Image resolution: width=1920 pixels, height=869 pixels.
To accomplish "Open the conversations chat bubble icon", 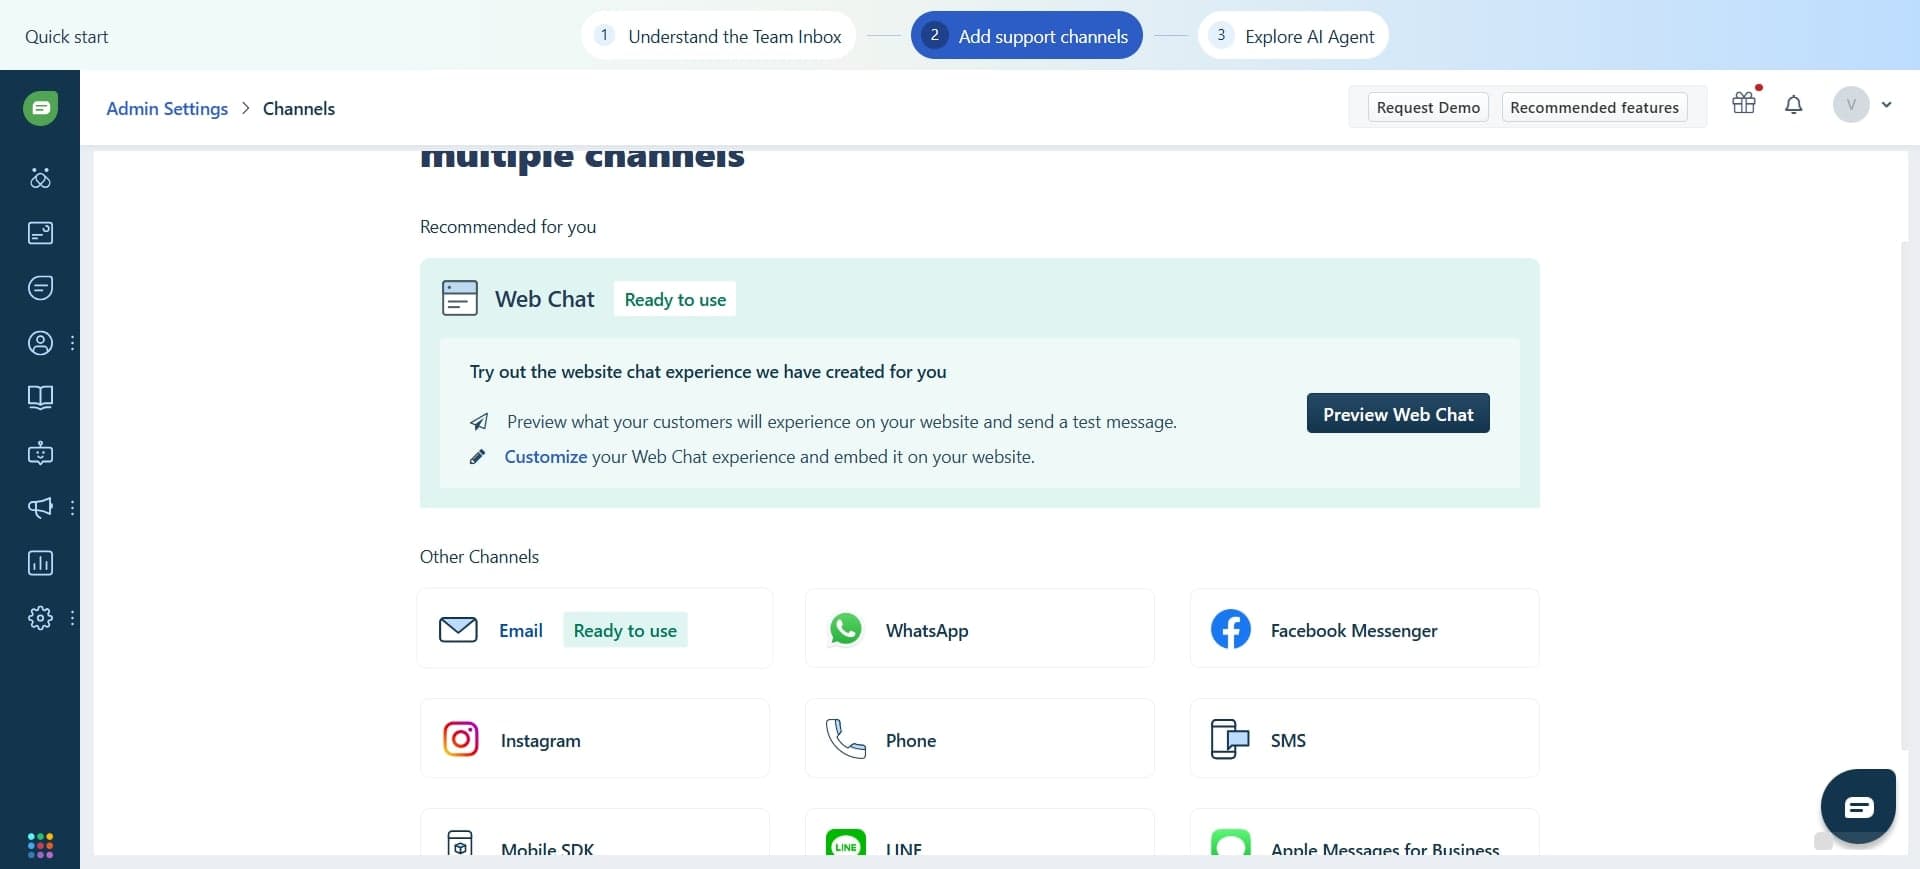I will (x=40, y=288).
